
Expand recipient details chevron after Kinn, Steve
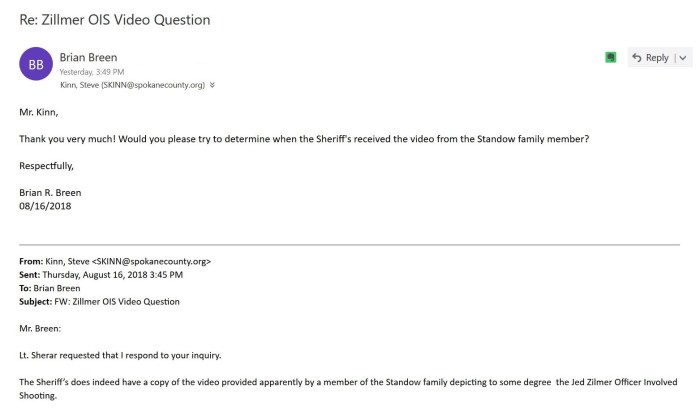coord(212,85)
